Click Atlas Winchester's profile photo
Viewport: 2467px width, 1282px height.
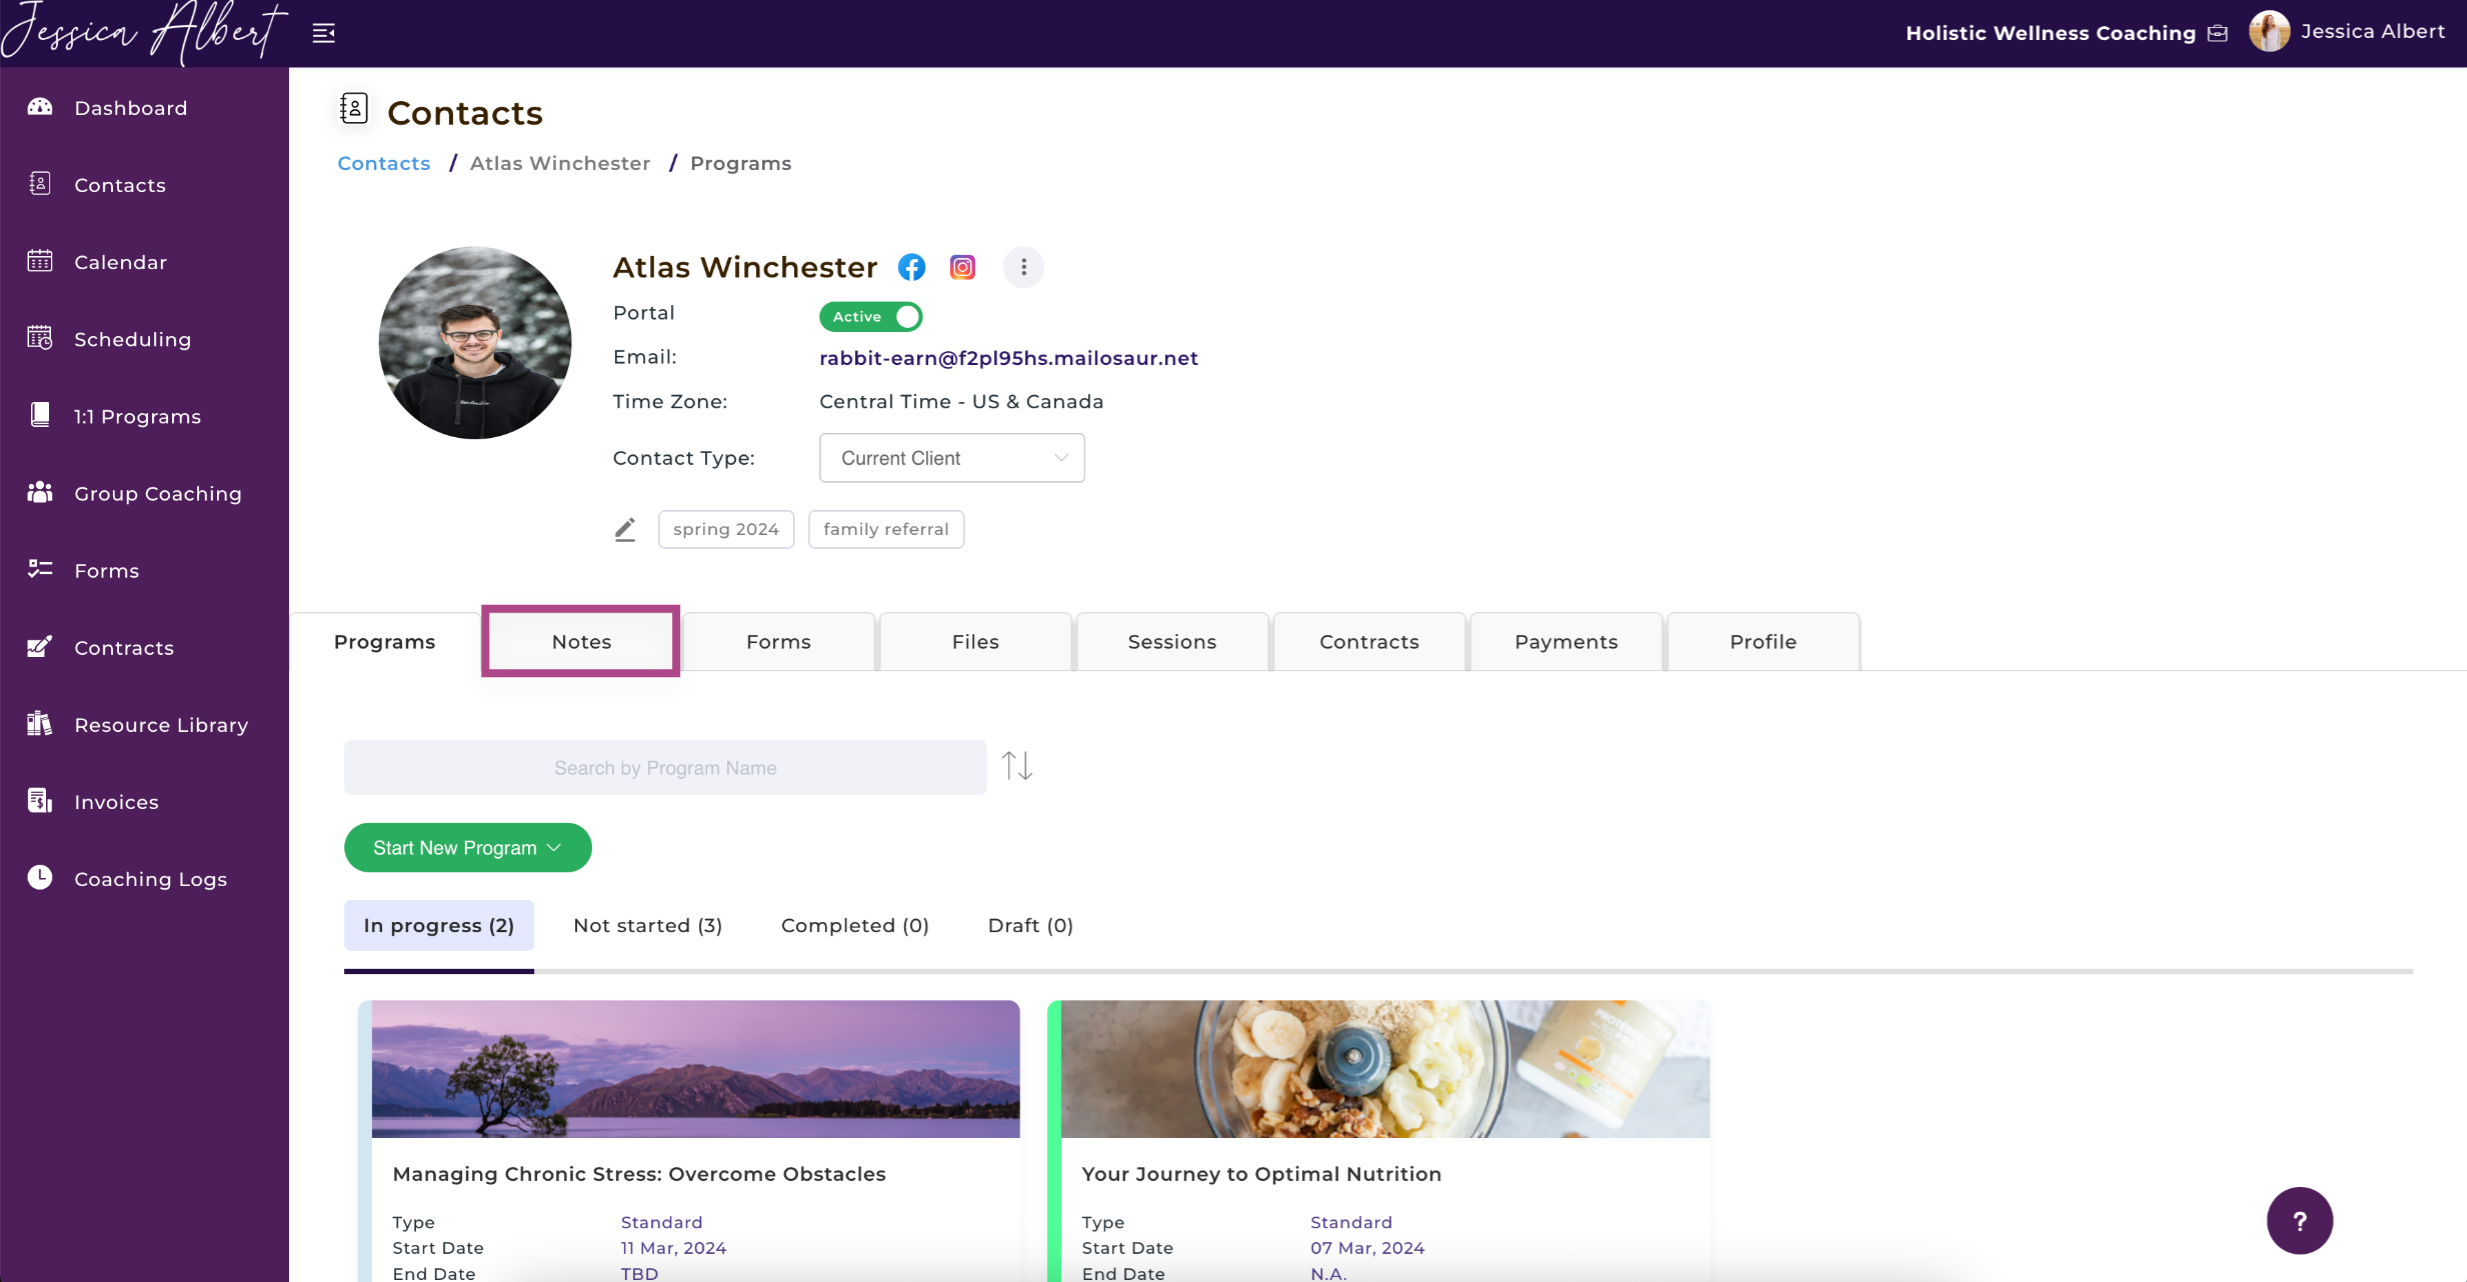tap(475, 343)
